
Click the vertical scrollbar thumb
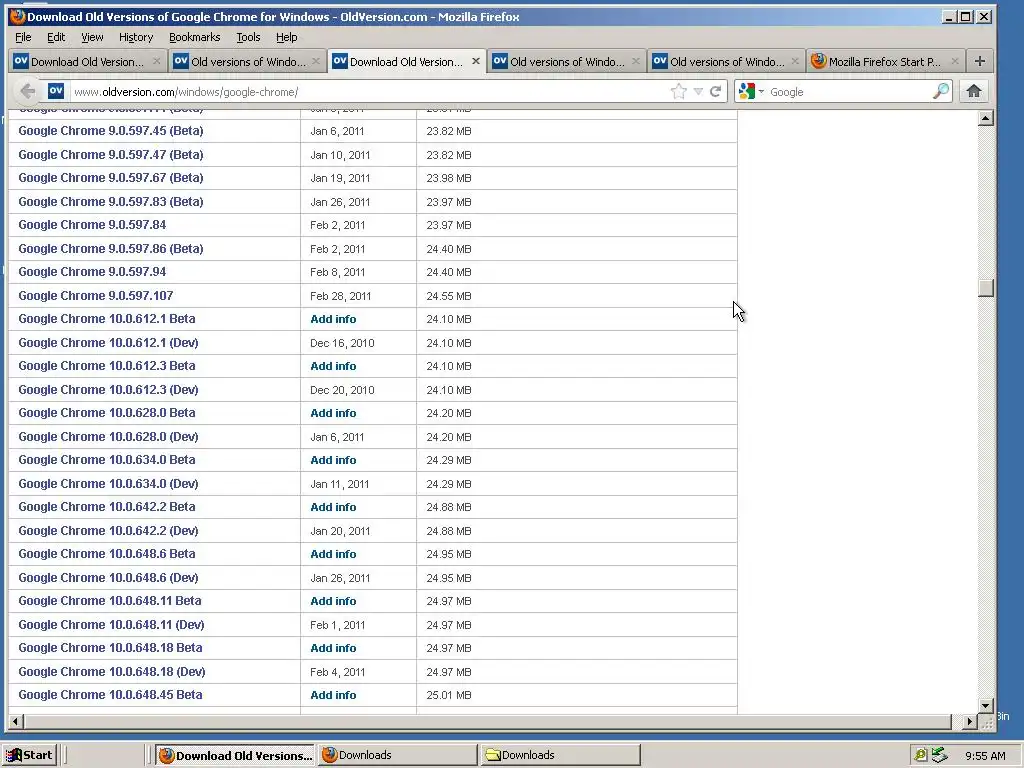986,287
